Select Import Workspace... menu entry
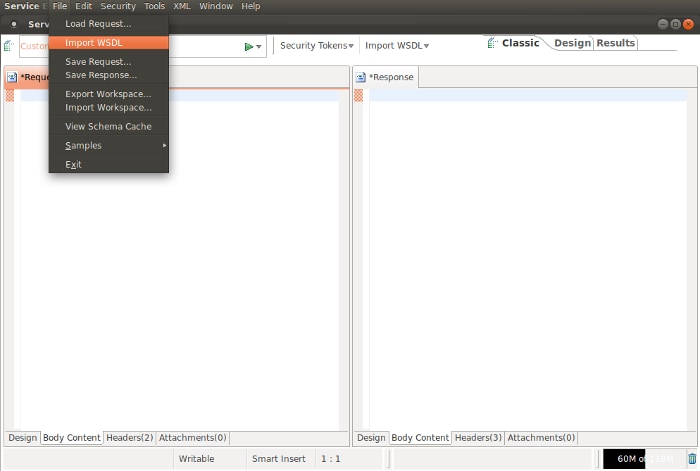This screenshot has width=700, height=471. pos(108,108)
